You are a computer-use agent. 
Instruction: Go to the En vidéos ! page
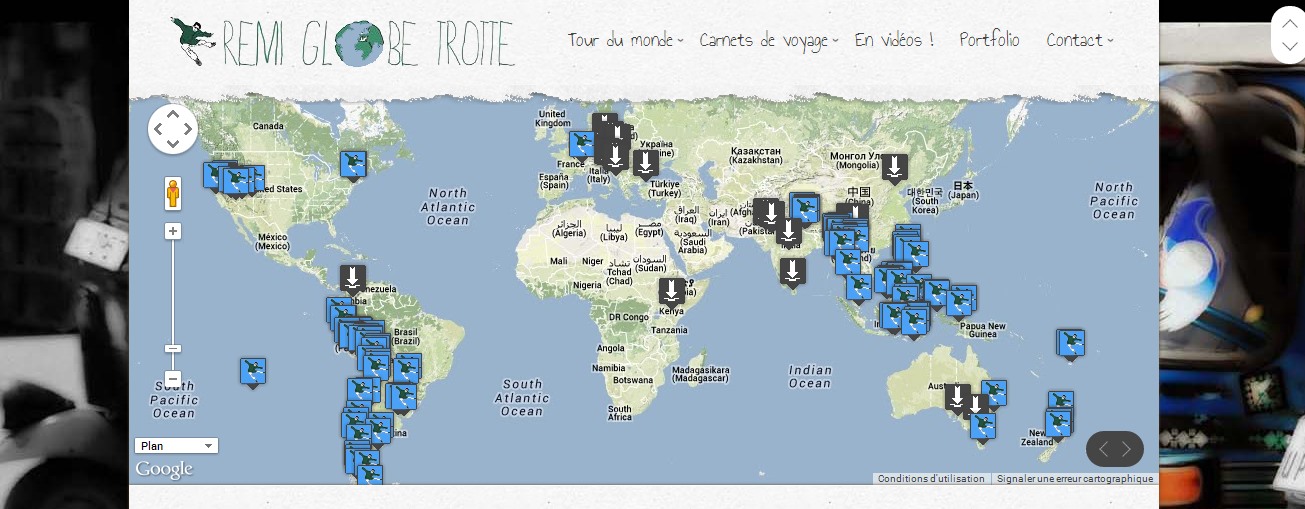tap(894, 40)
